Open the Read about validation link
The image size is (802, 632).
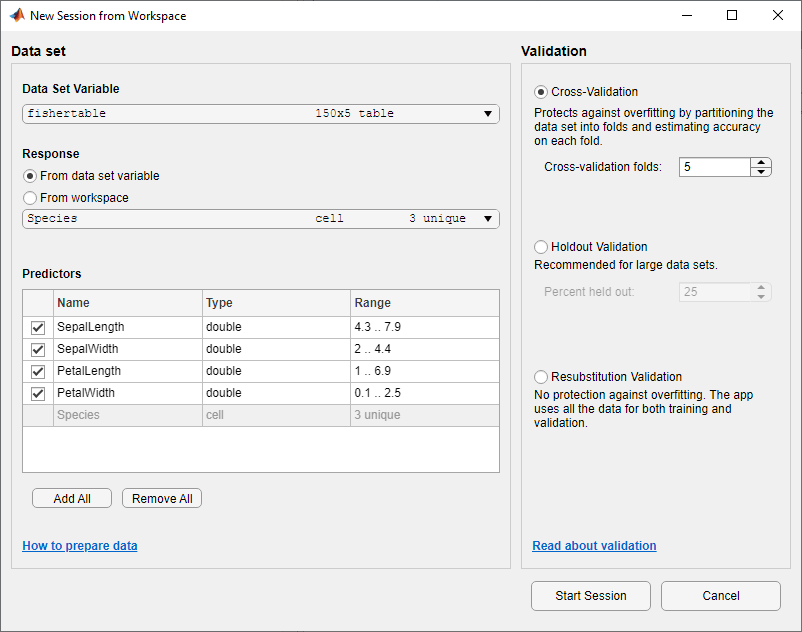click(x=594, y=545)
